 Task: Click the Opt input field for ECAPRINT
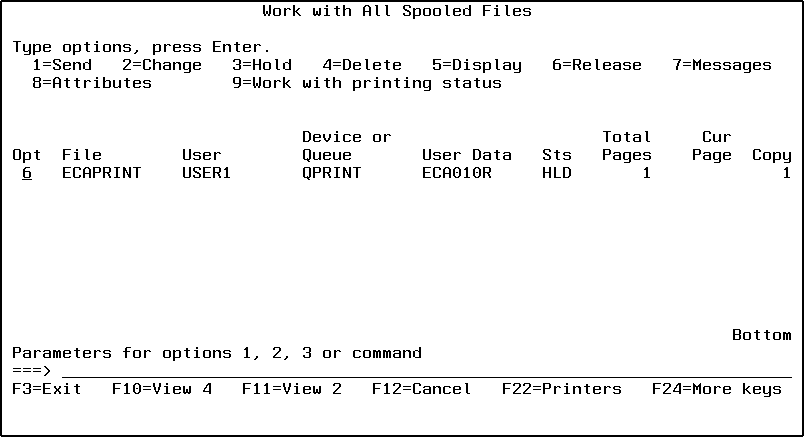26,173
